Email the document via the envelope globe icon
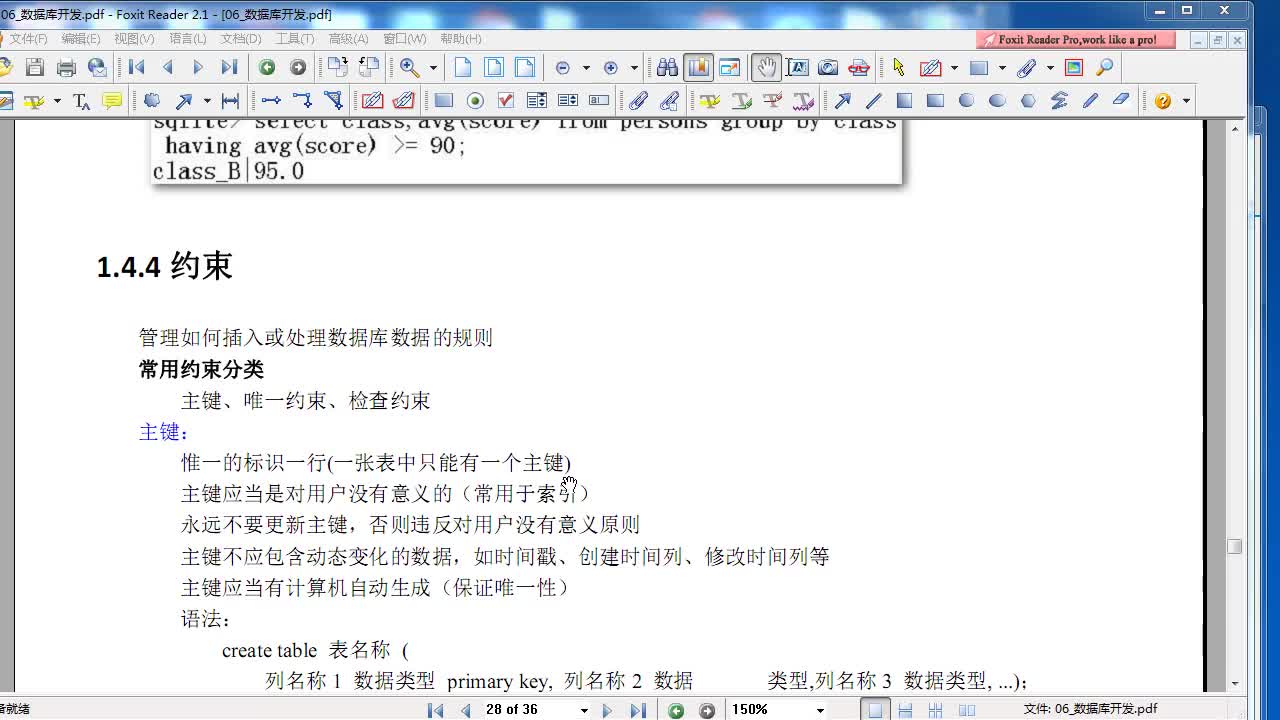Viewport: 1280px width, 720px height. [97, 68]
